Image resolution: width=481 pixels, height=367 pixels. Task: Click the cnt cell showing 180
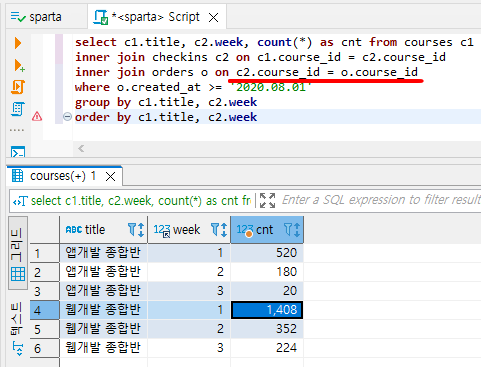pos(267,272)
